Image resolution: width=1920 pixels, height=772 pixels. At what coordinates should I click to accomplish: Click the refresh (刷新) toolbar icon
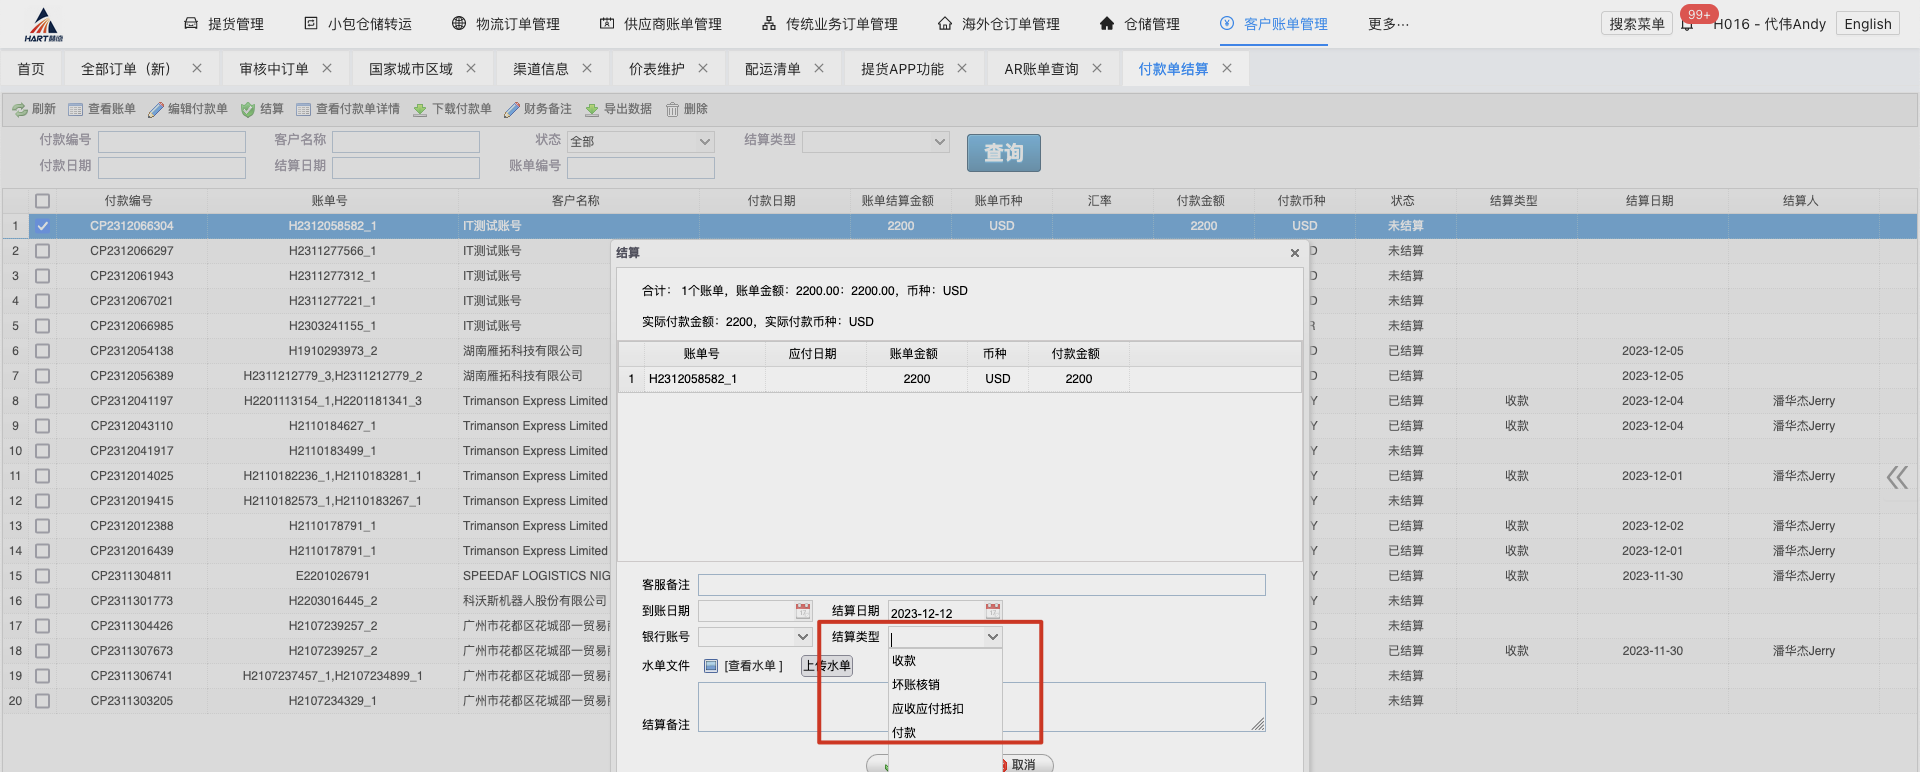pos(20,109)
